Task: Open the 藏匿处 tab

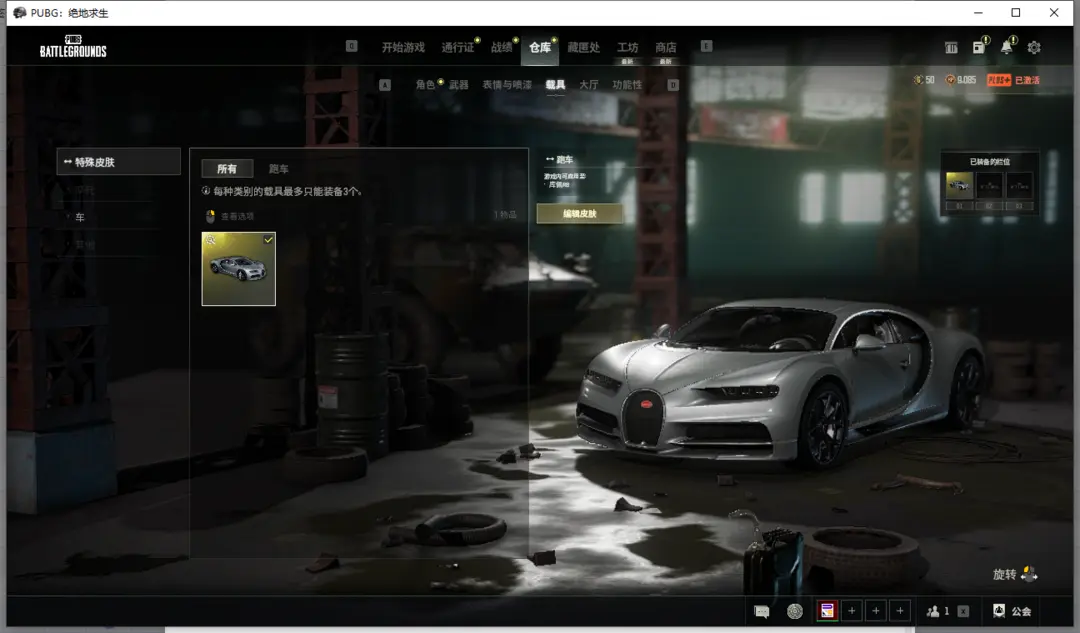Action: (x=583, y=47)
